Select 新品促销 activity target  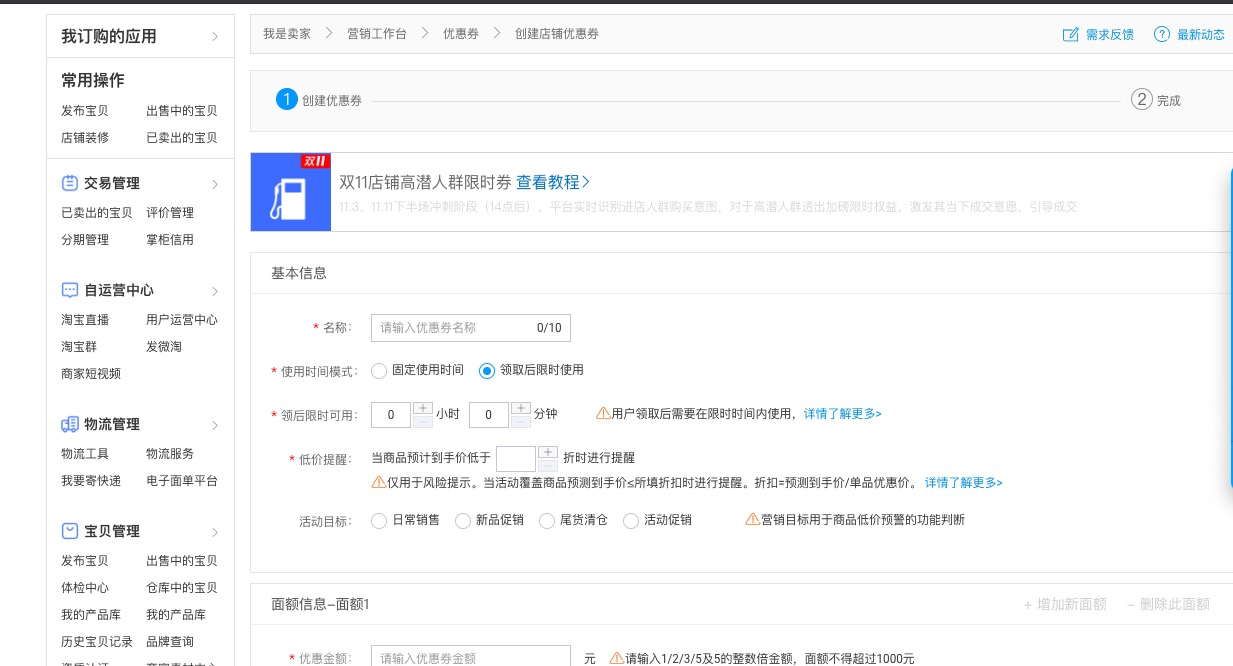[x=463, y=521]
